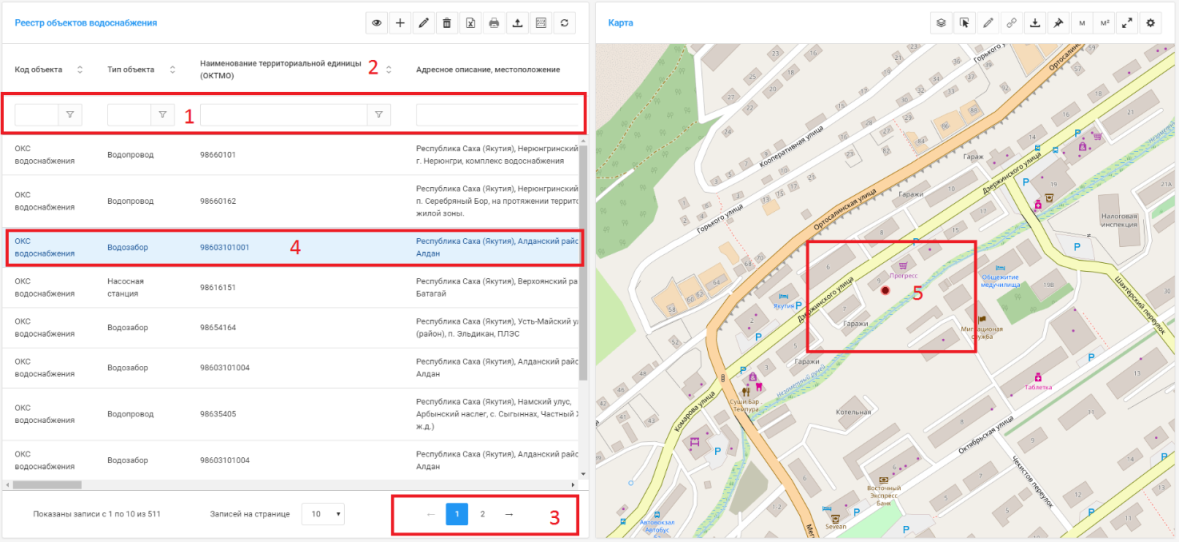This screenshot has height=542, width=1179.
Task: Click the eye icon in registry toolbar
Action: click(377, 23)
